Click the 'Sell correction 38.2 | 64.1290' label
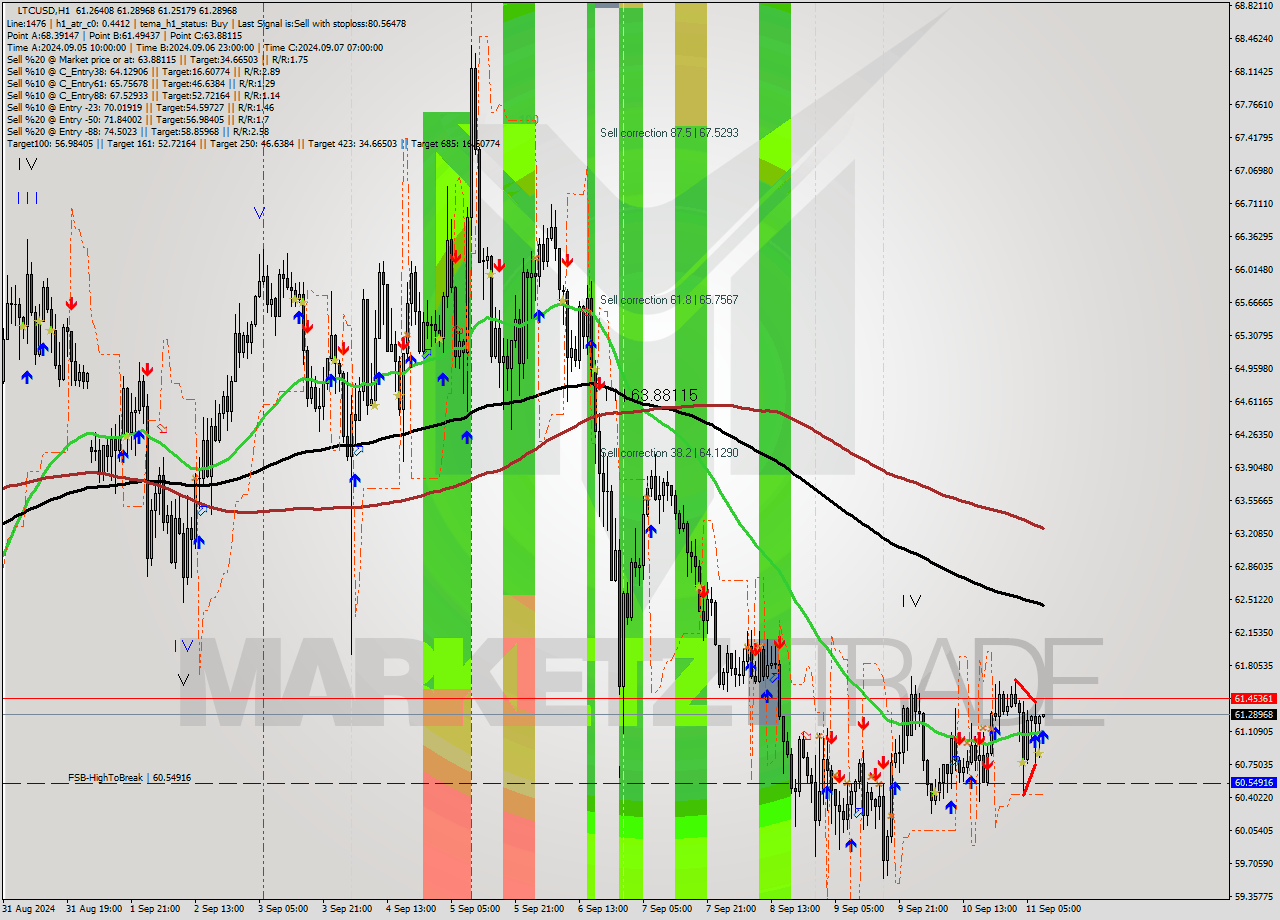 [x=669, y=452]
